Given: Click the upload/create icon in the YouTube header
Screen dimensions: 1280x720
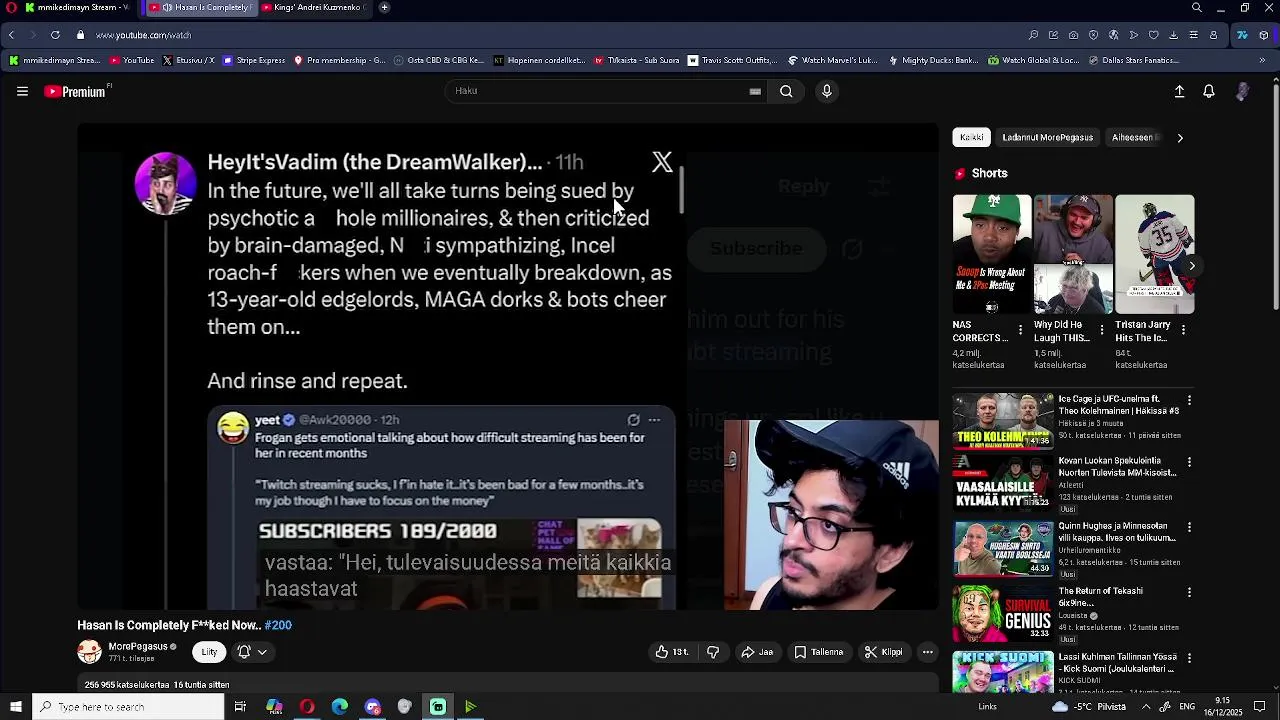Looking at the screenshot, I should (1179, 91).
